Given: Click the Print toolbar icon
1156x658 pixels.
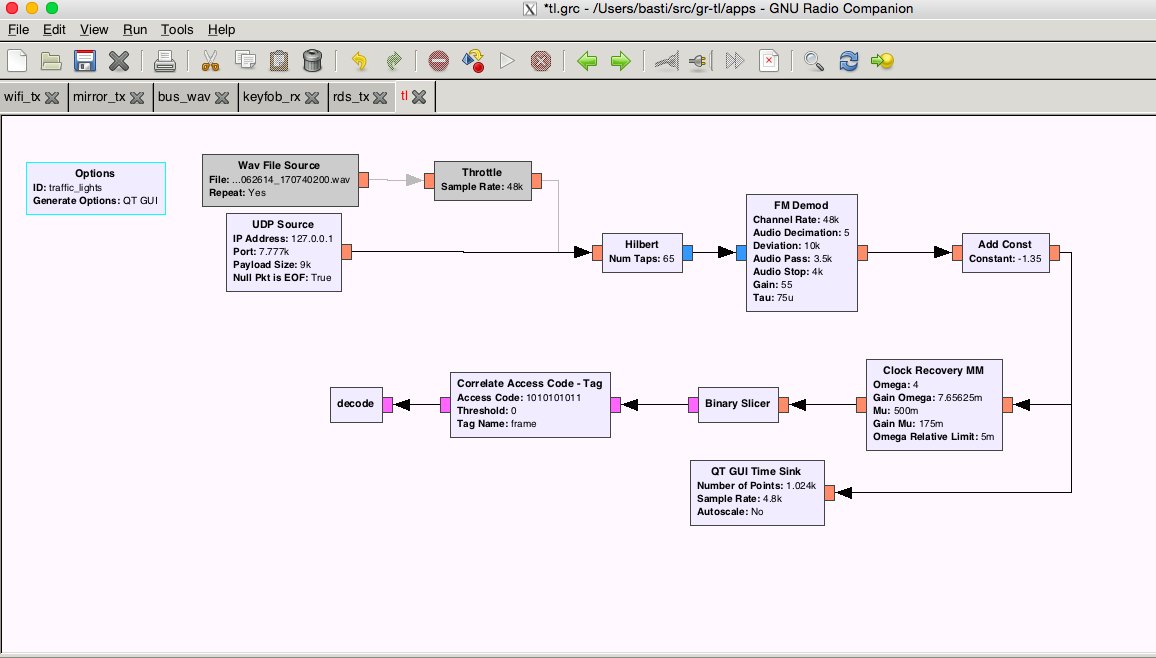Looking at the screenshot, I should point(165,61).
